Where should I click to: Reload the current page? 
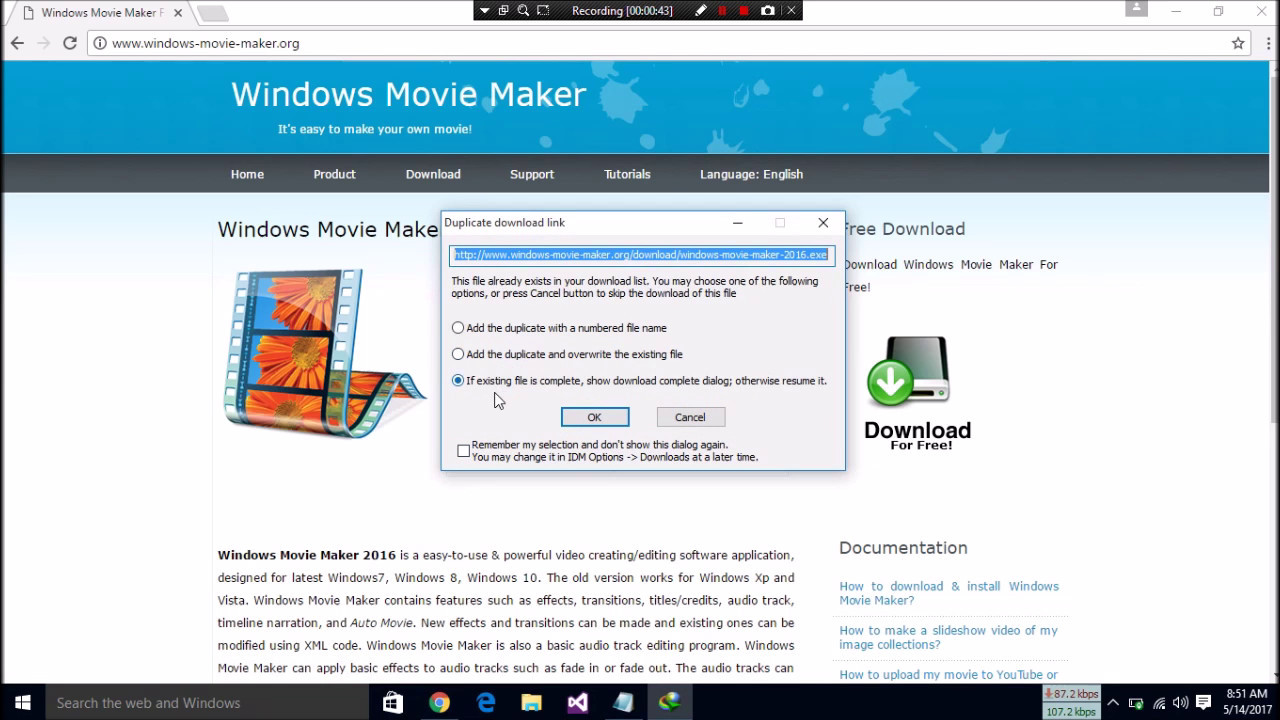(x=70, y=43)
